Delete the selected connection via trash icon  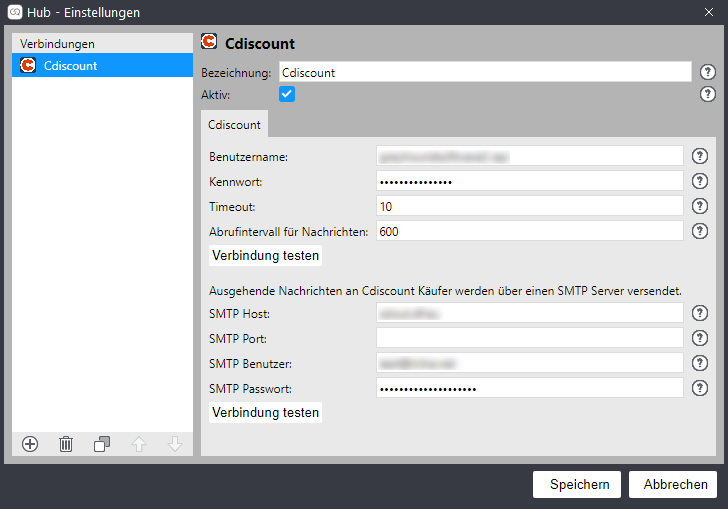click(x=66, y=444)
